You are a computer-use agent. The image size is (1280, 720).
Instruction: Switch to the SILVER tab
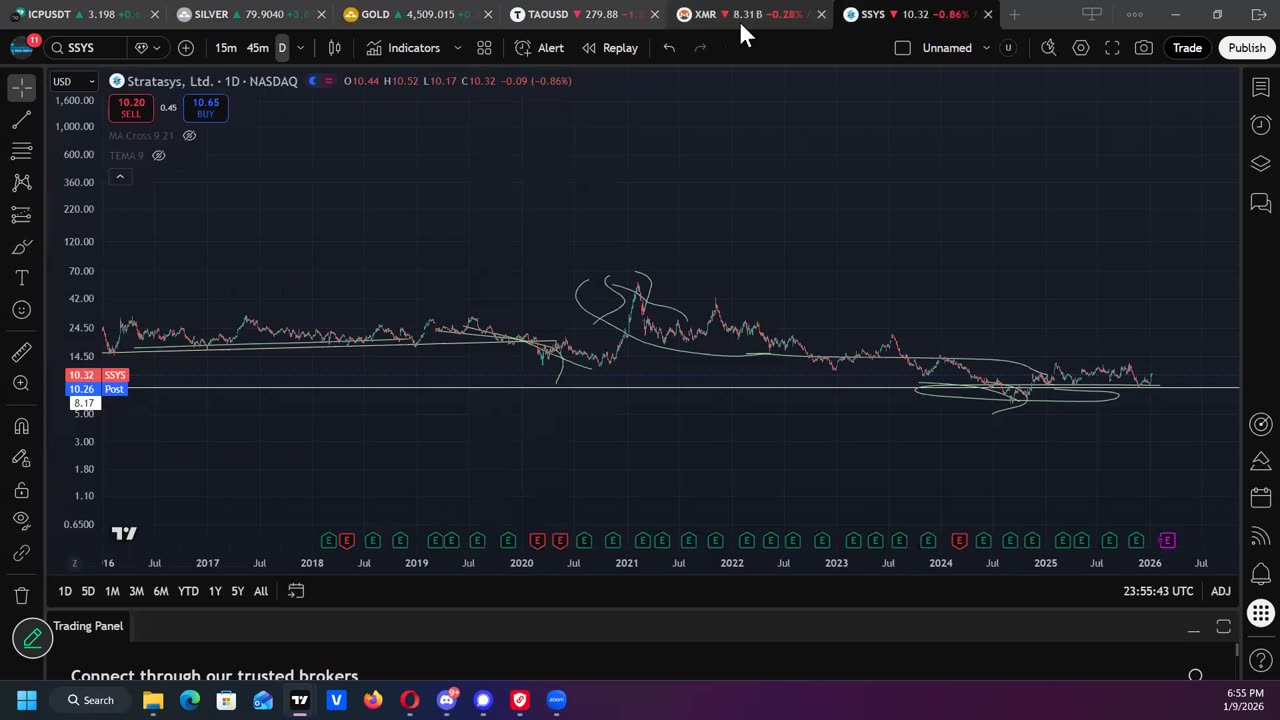[250, 15]
